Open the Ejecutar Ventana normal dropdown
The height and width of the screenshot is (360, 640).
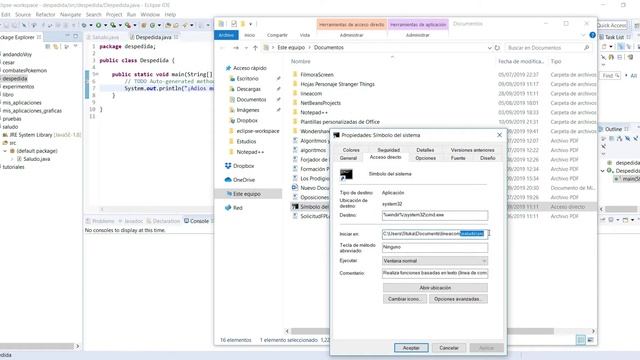(x=435, y=261)
